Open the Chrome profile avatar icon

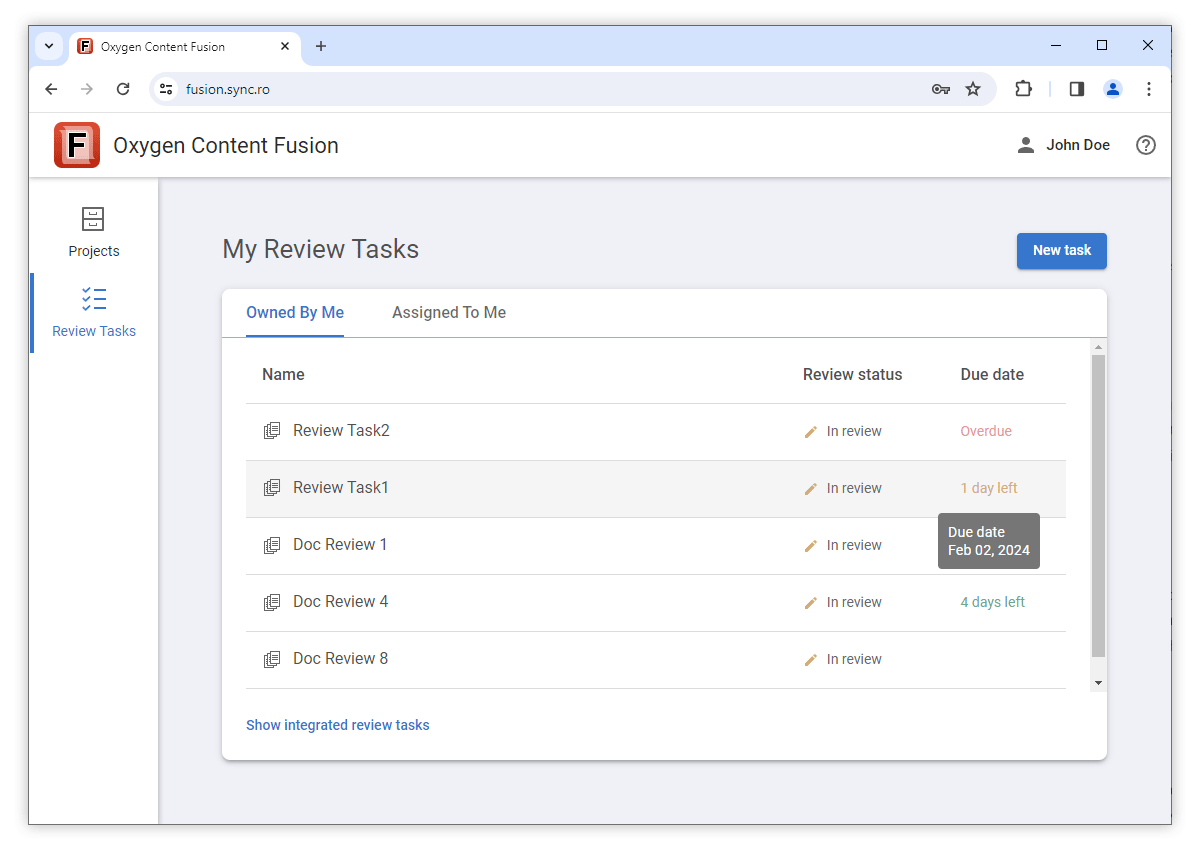(x=1113, y=89)
